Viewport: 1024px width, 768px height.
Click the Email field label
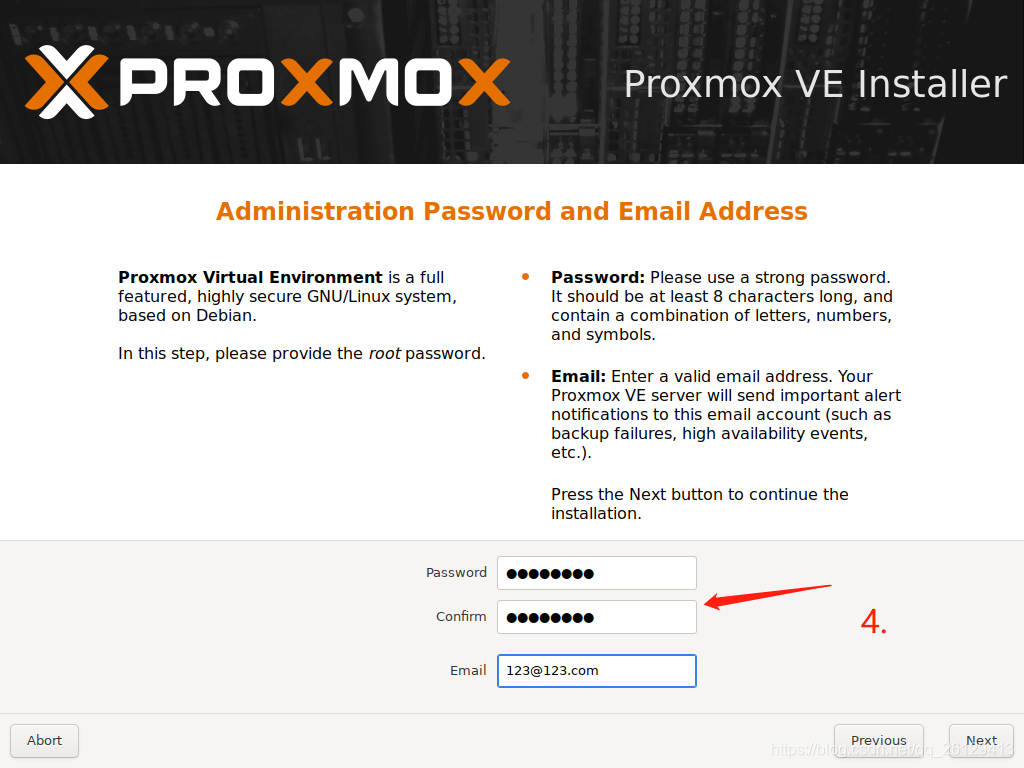pos(468,671)
